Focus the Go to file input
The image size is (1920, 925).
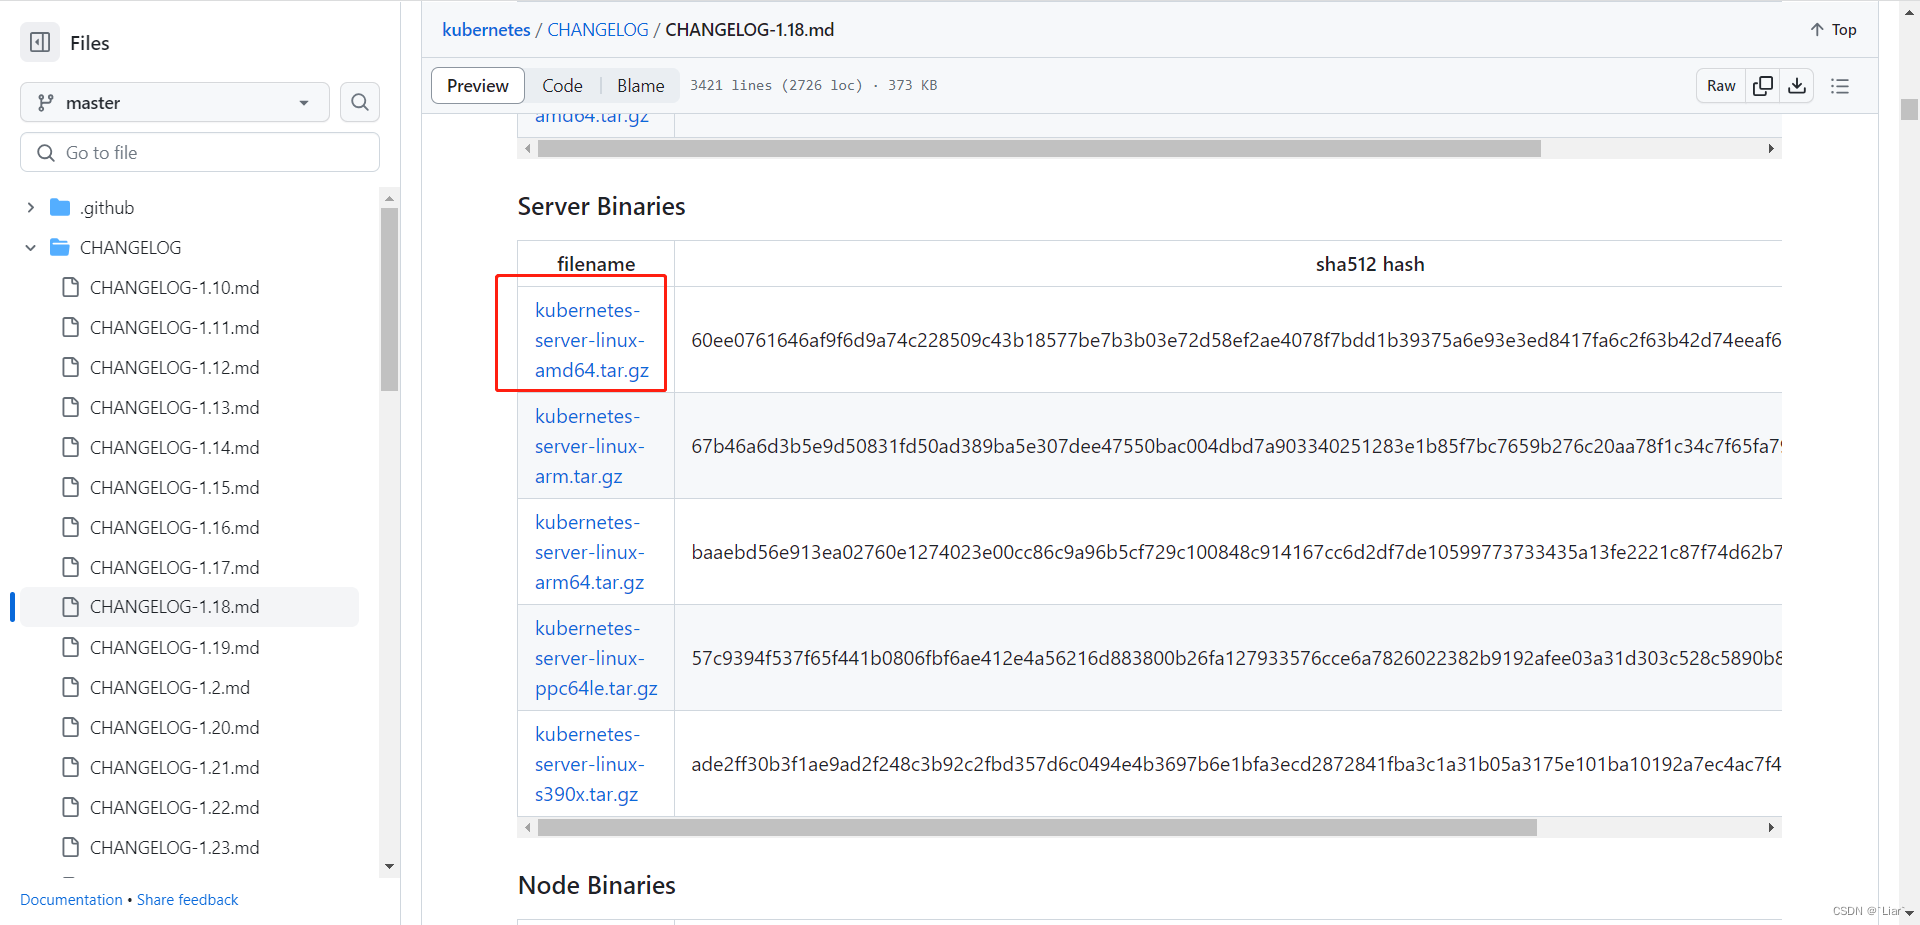200,152
